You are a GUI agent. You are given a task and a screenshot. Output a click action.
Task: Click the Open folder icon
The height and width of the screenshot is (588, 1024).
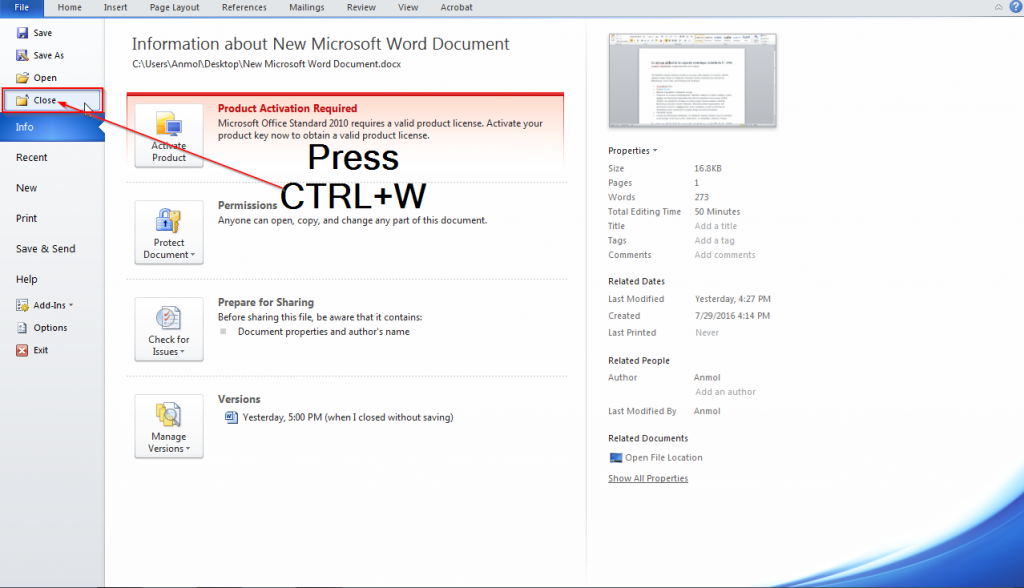(22, 78)
